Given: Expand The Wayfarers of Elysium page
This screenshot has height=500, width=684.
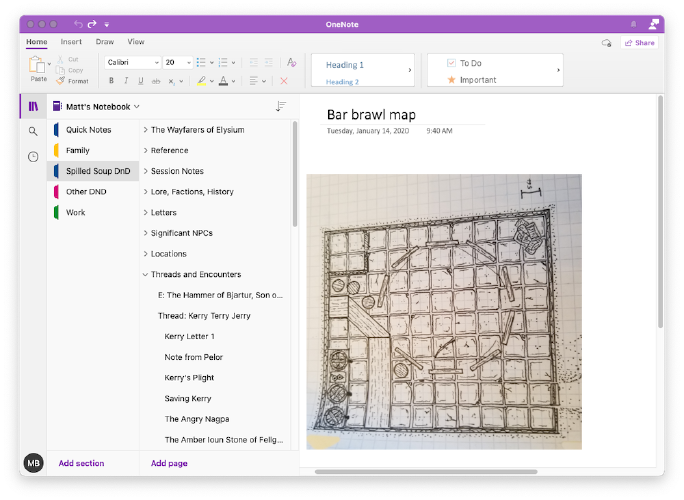Looking at the screenshot, I should [146, 130].
